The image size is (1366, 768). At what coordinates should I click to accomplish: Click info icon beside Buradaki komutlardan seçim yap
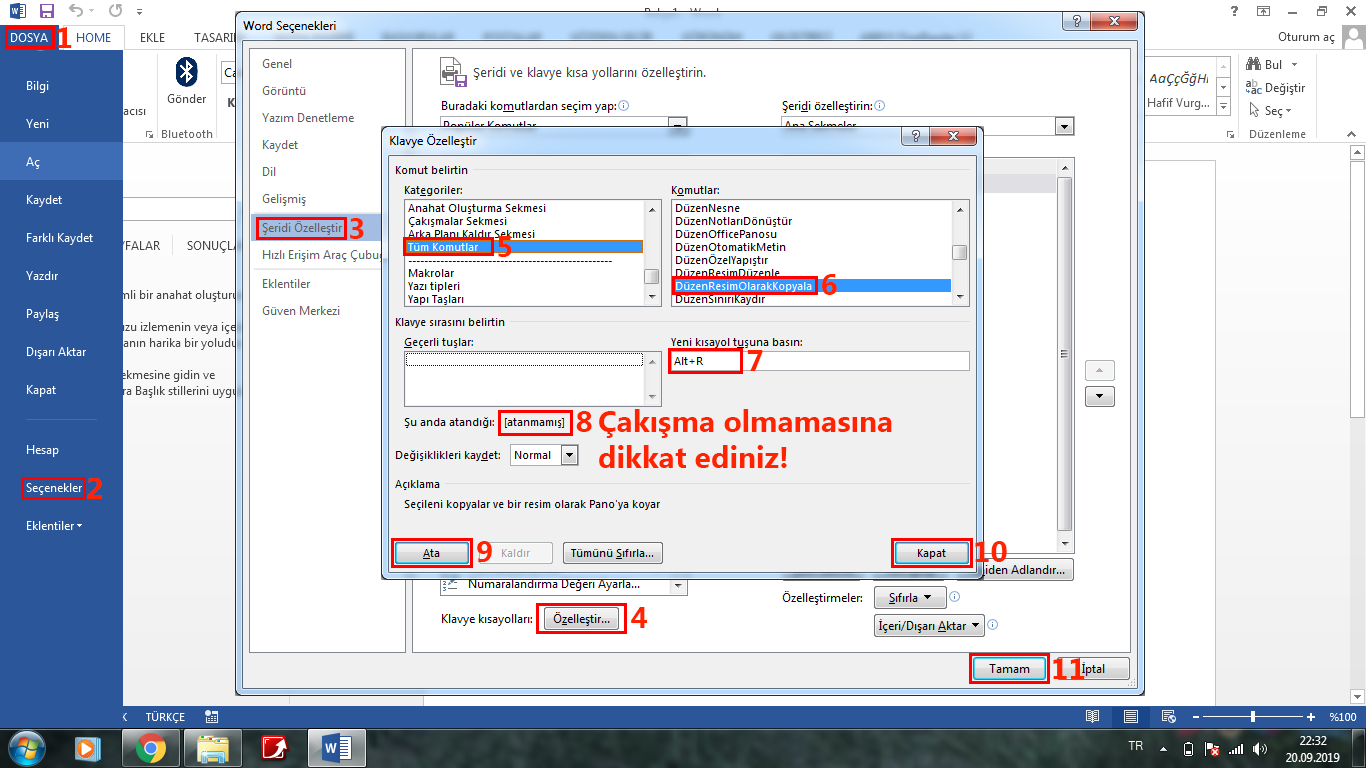coord(624,105)
